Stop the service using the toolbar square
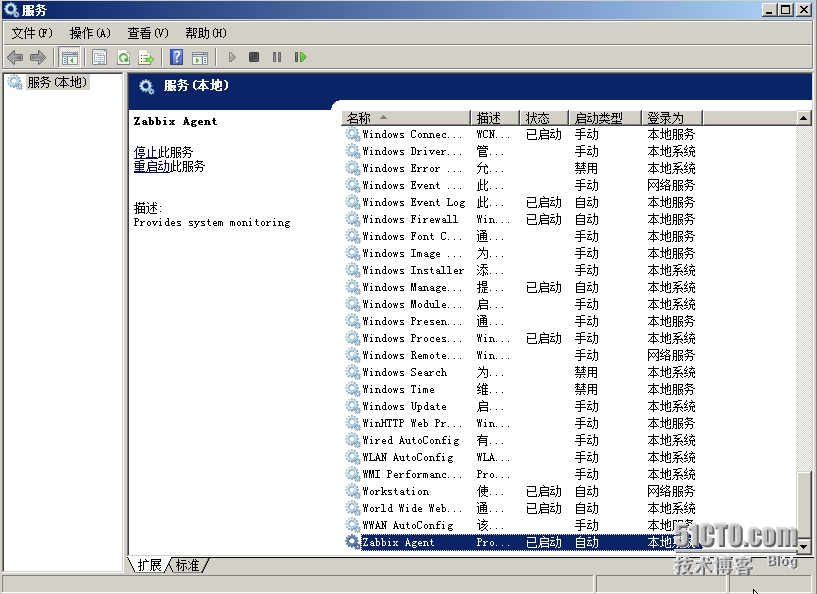The image size is (817, 594). (x=254, y=57)
